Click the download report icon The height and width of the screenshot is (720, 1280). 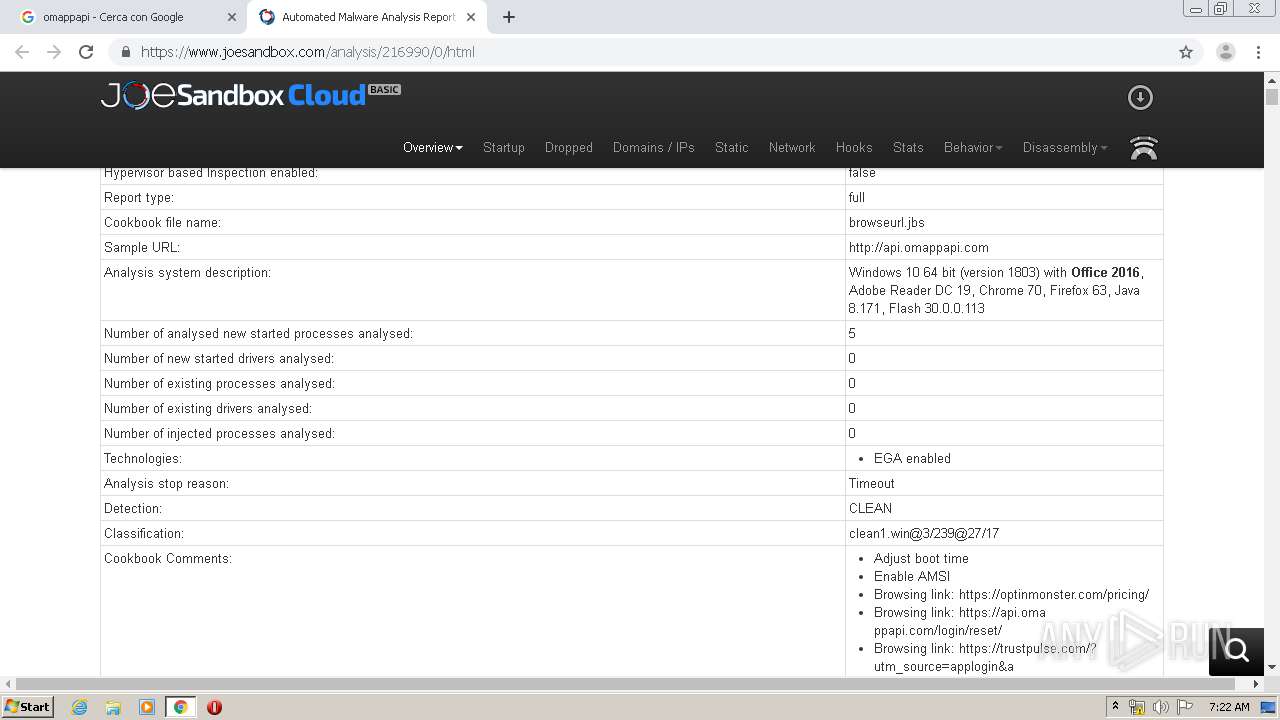pyautogui.click(x=1140, y=97)
